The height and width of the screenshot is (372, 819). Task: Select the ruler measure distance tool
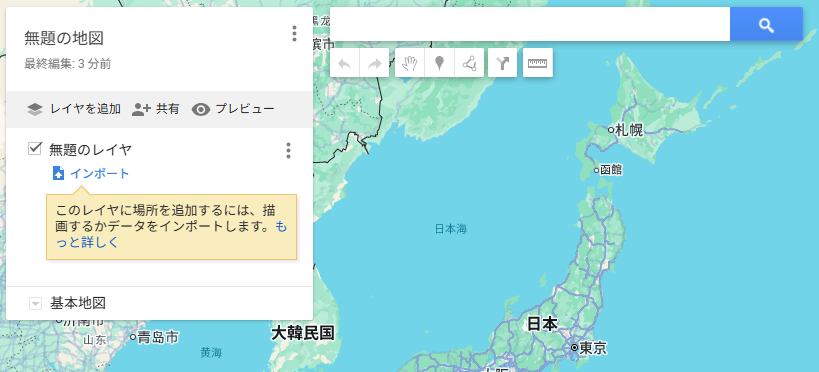coord(537,63)
